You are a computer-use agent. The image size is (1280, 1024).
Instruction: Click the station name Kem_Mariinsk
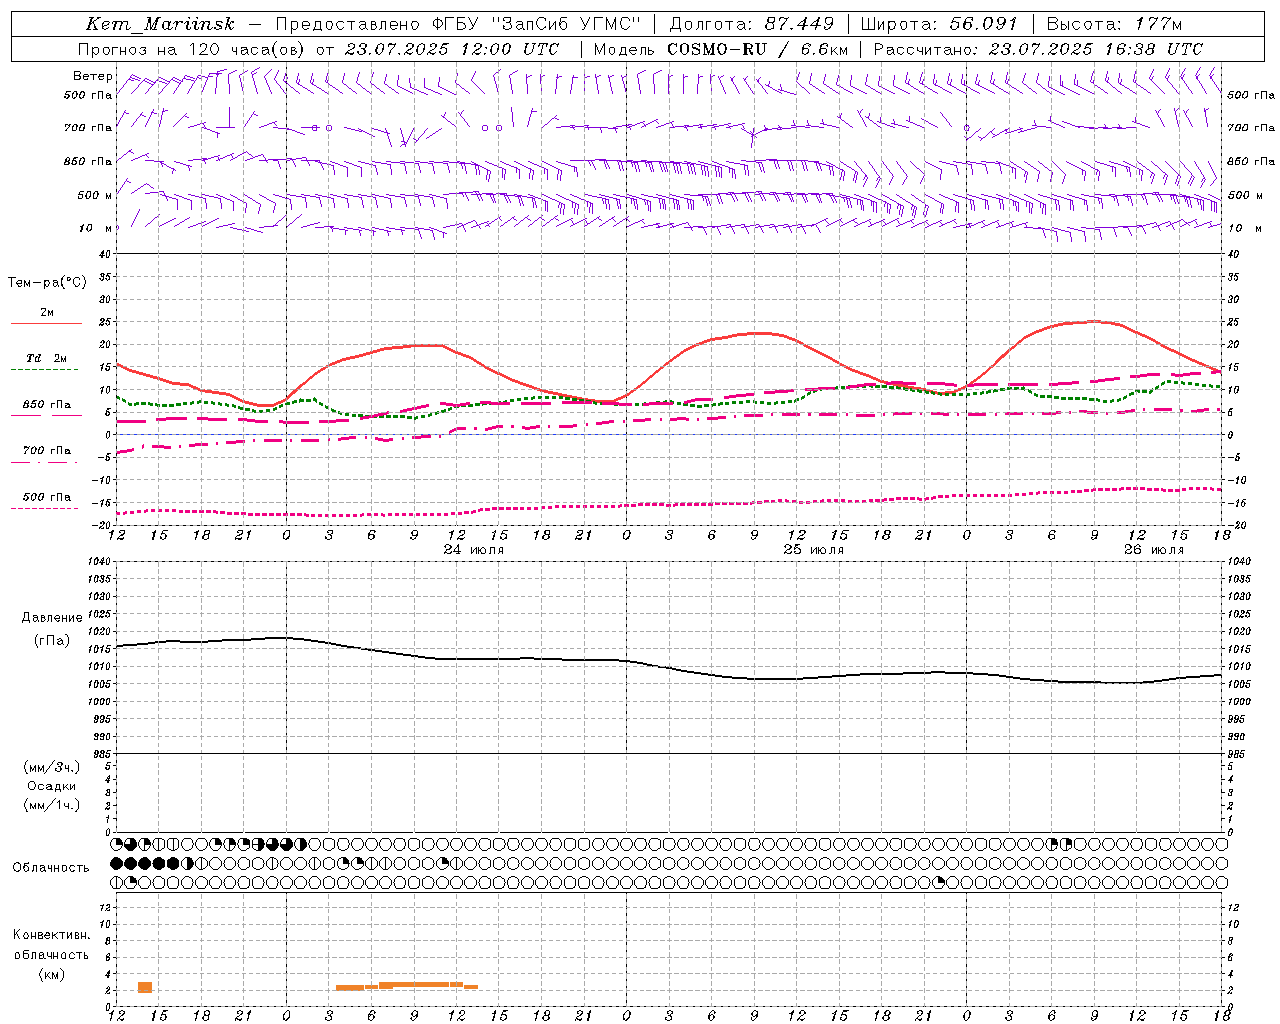point(160,24)
